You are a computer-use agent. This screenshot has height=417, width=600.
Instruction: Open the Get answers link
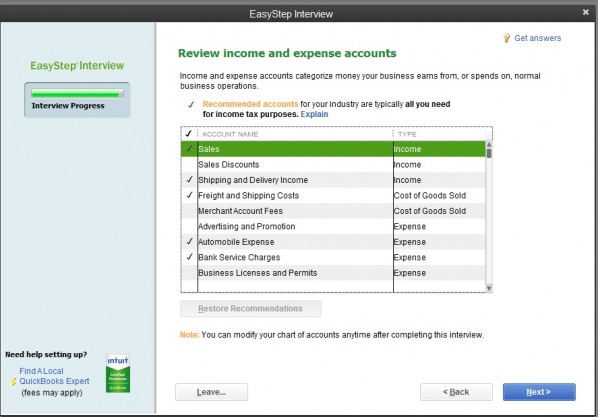pos(538,38)
